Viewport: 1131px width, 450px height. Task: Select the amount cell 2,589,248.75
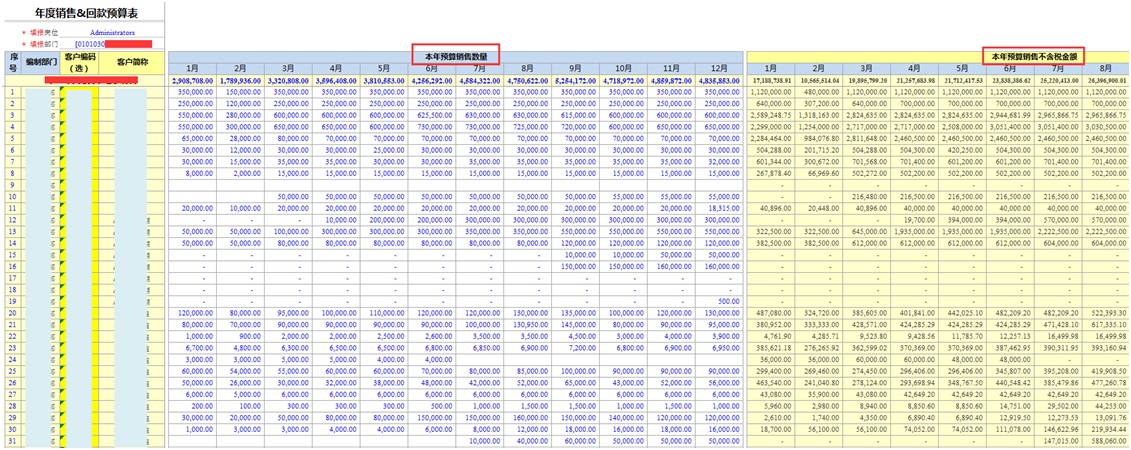(x=772, y=115)
